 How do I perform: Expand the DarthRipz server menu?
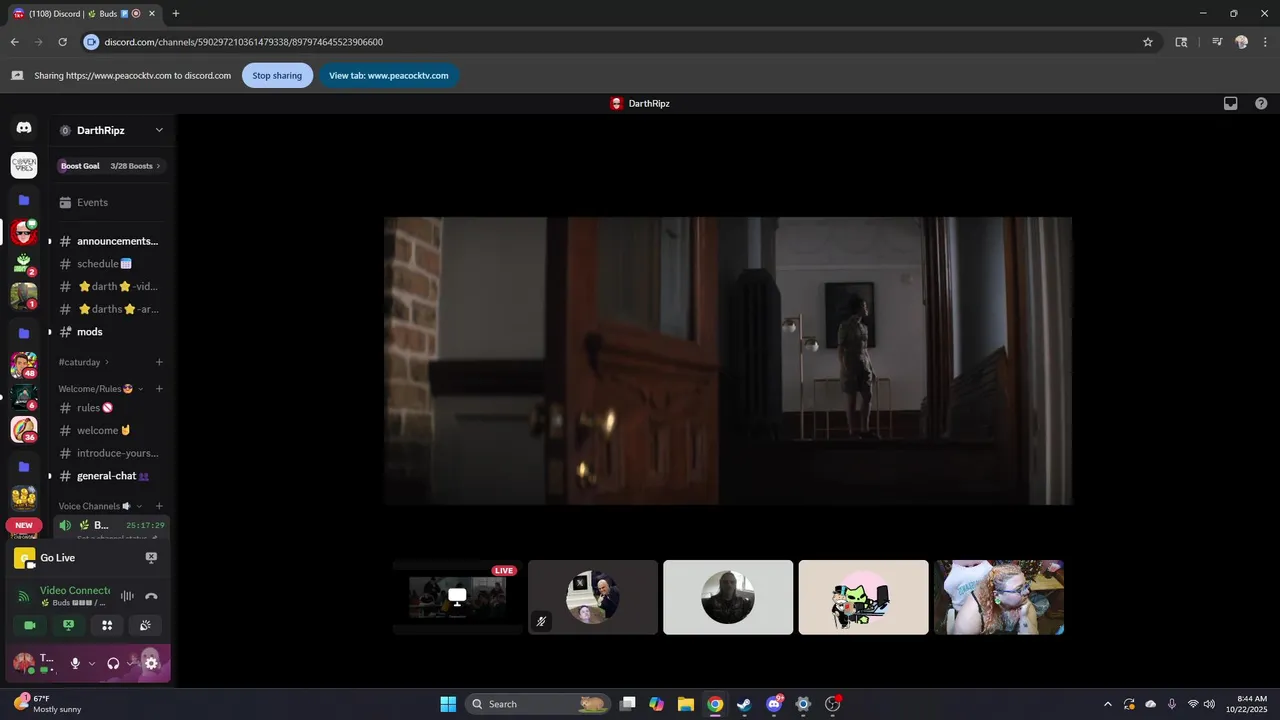pyautogui.click(x=159, y=130)
